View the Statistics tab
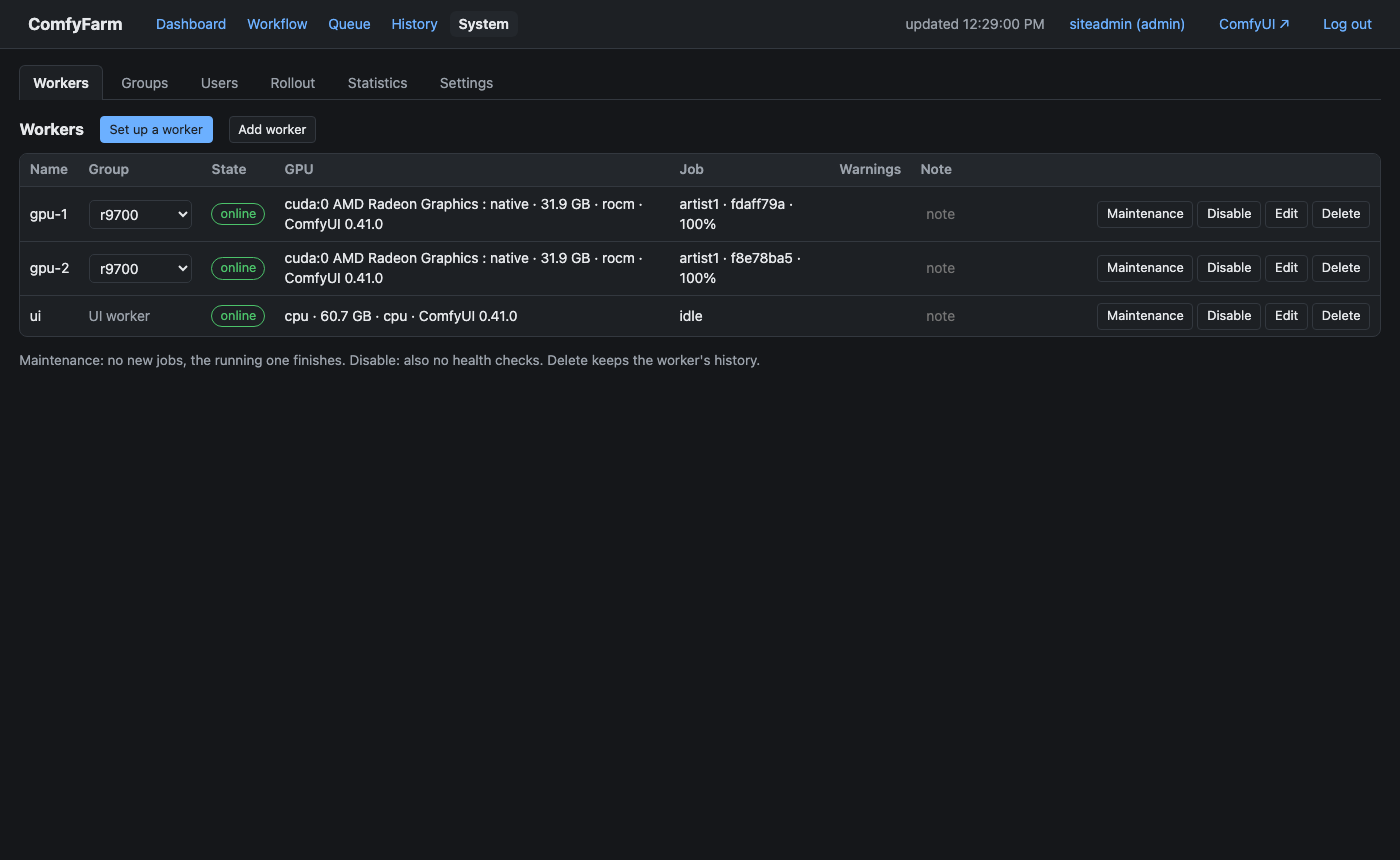The height and width of the screenshot is (860, 1400). [377, 83]
